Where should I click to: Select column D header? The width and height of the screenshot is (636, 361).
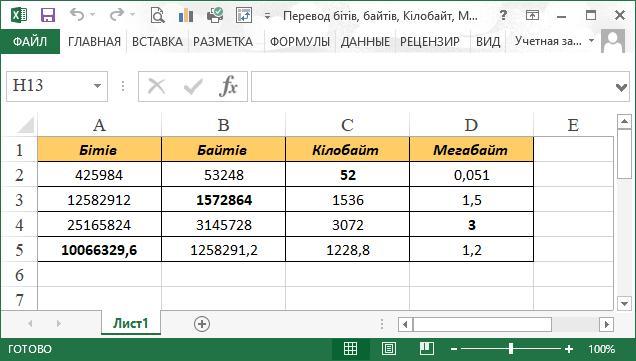pyautogui.click(x=471, y=125)
